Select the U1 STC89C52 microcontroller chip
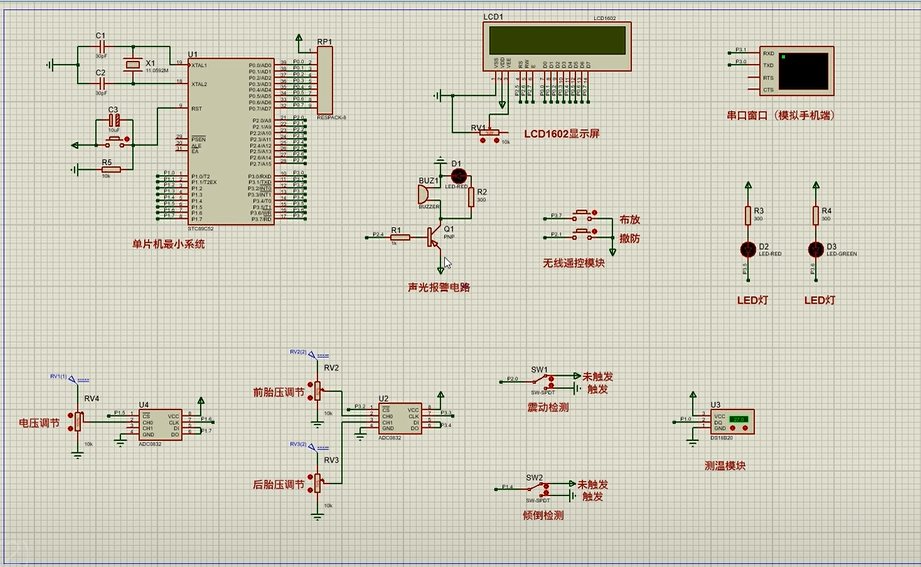921x567 pixels. (230, 140)
